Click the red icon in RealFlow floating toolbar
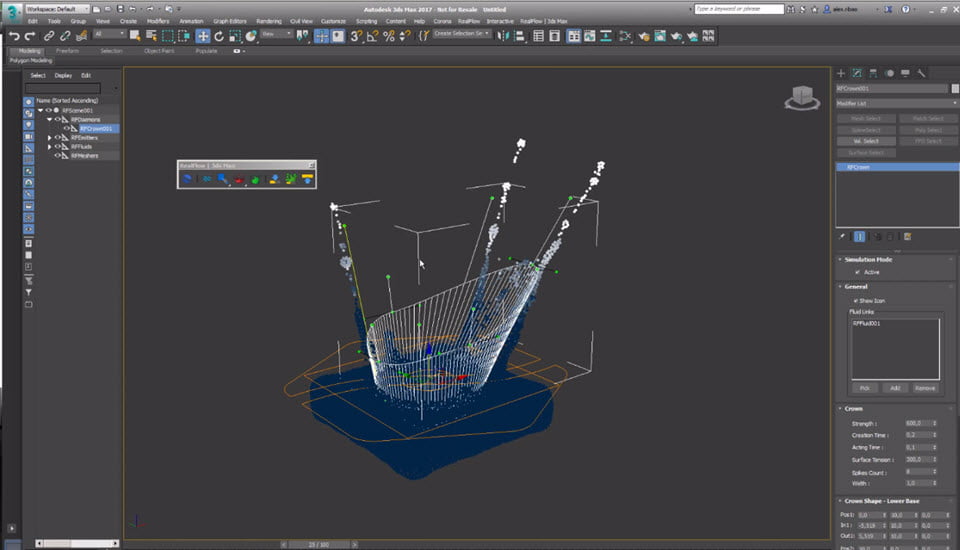Screen dimensions: 960x550 (x=239, y=179)
